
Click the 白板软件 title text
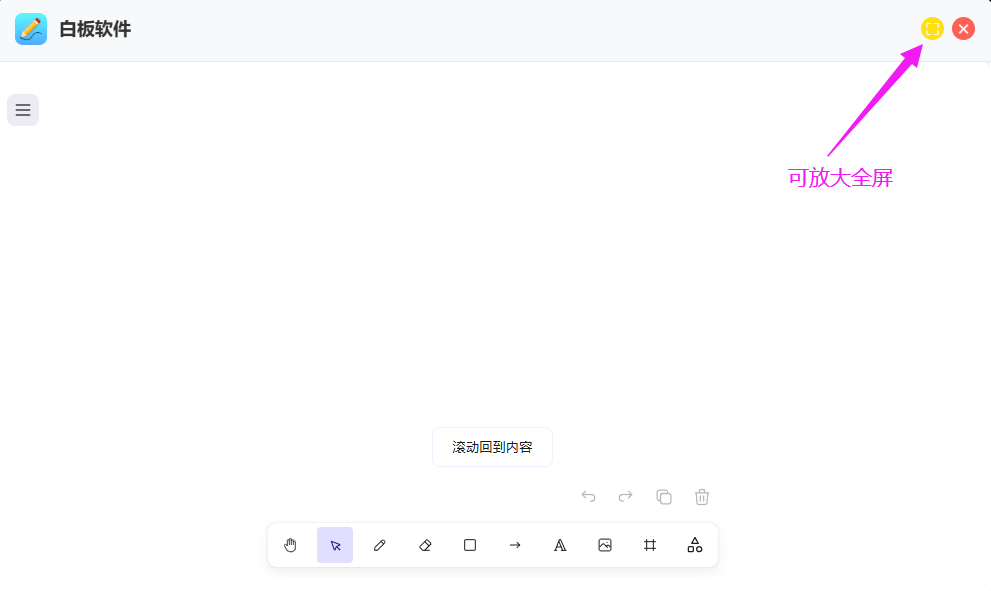(95, 29)
